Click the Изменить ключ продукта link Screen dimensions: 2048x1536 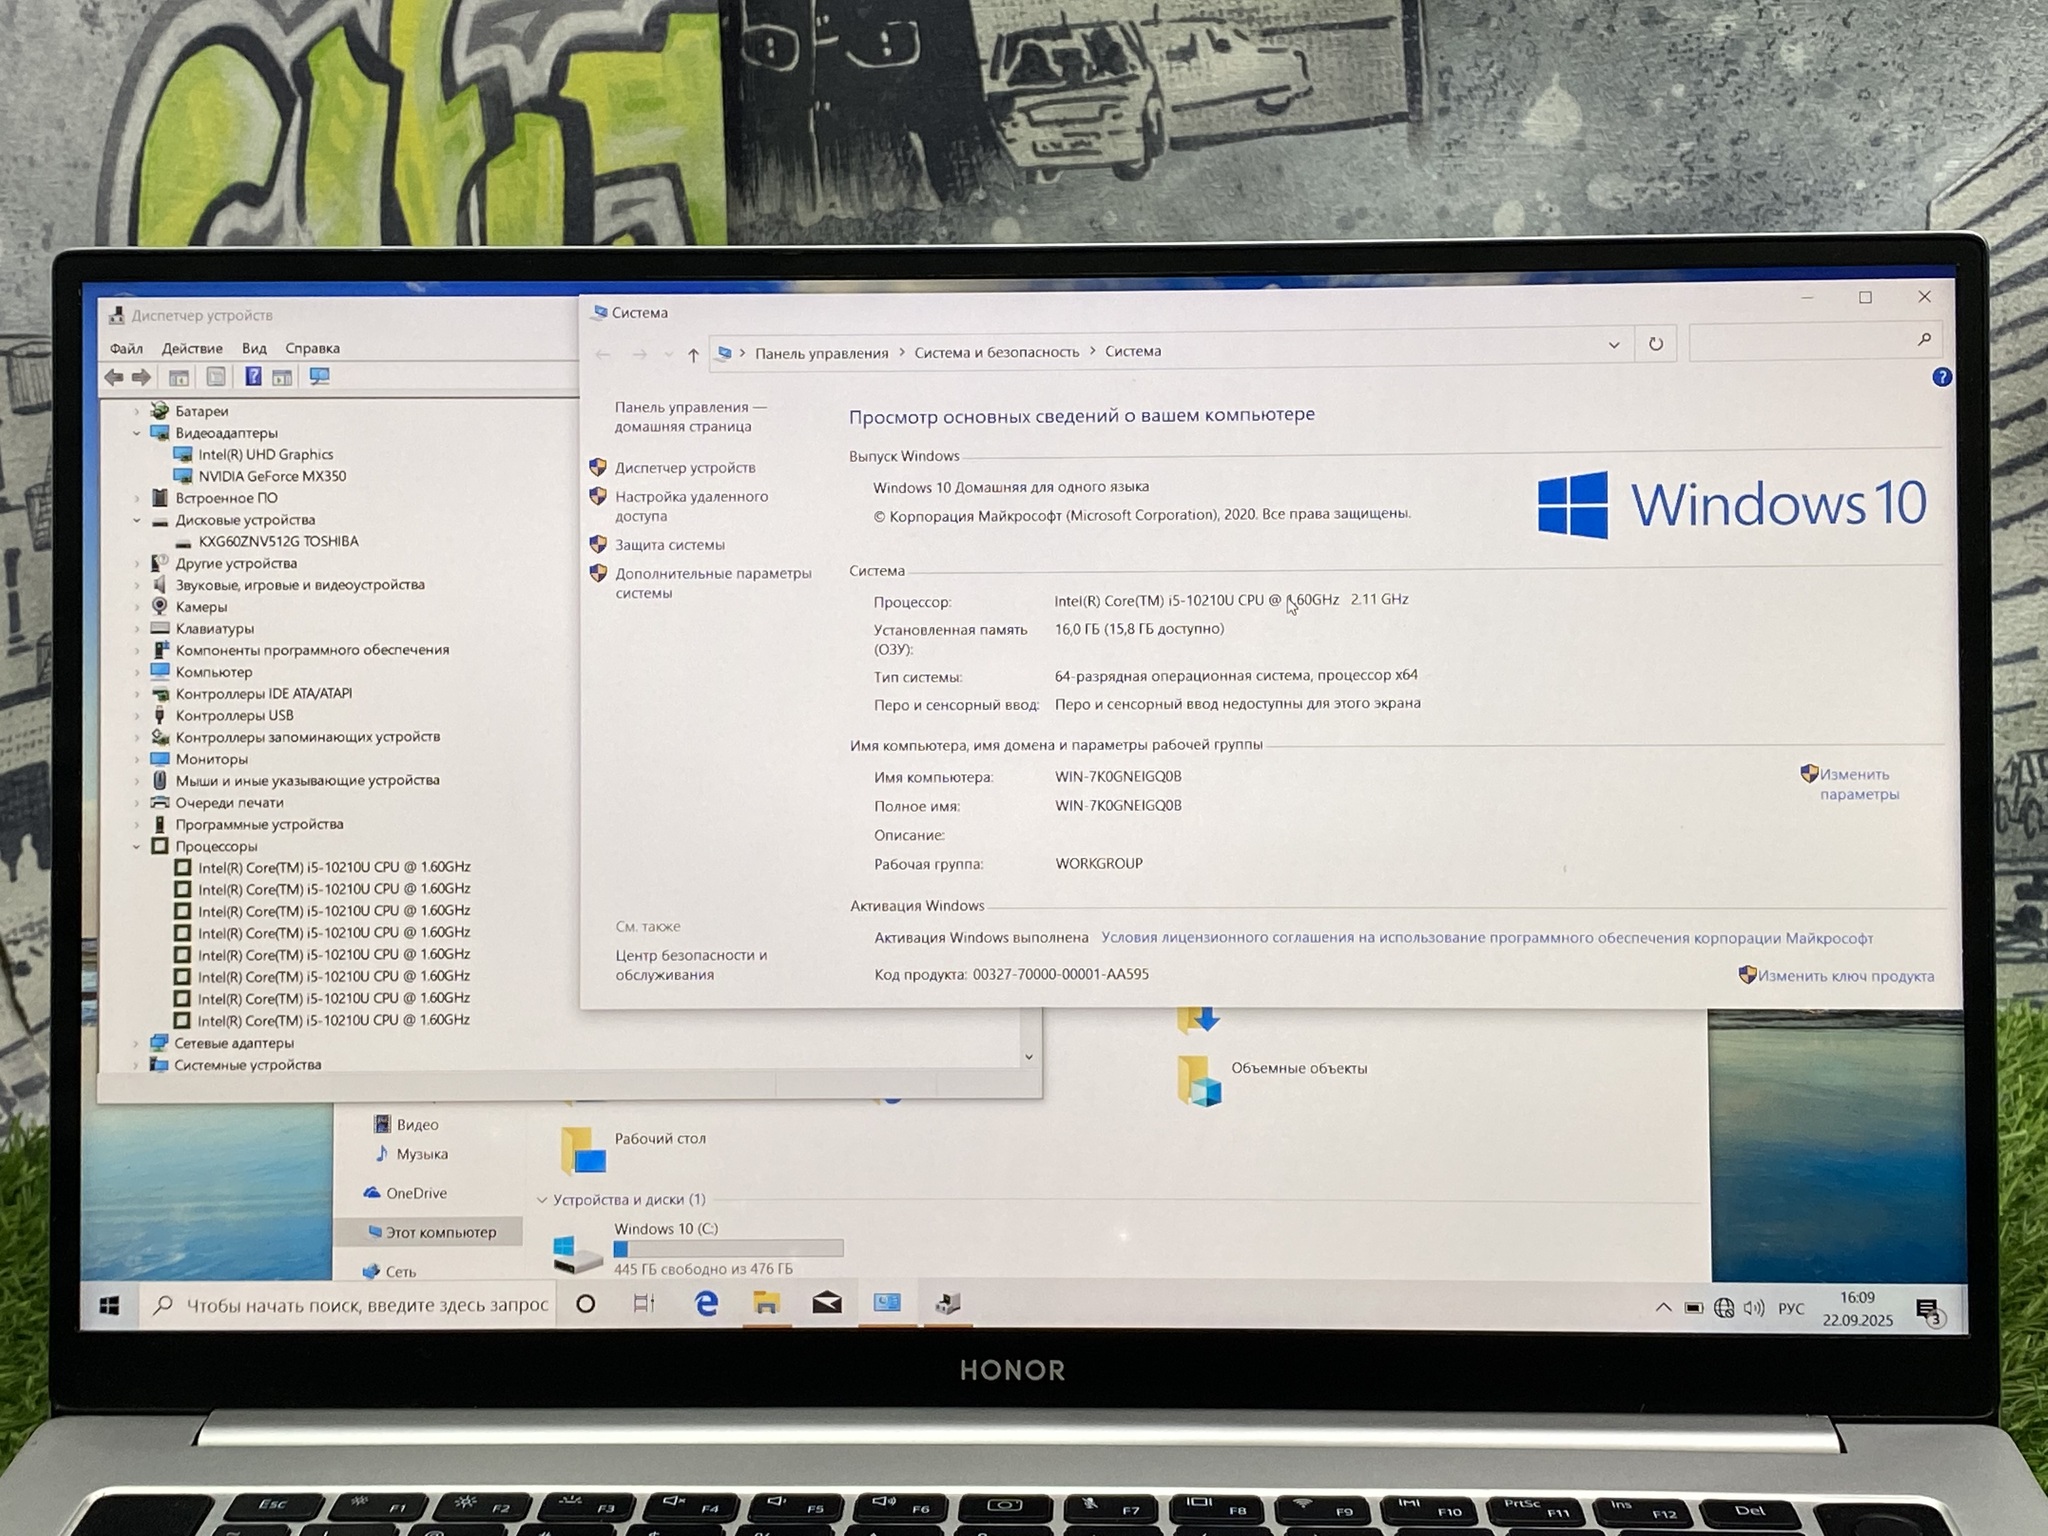point(1845,976)
